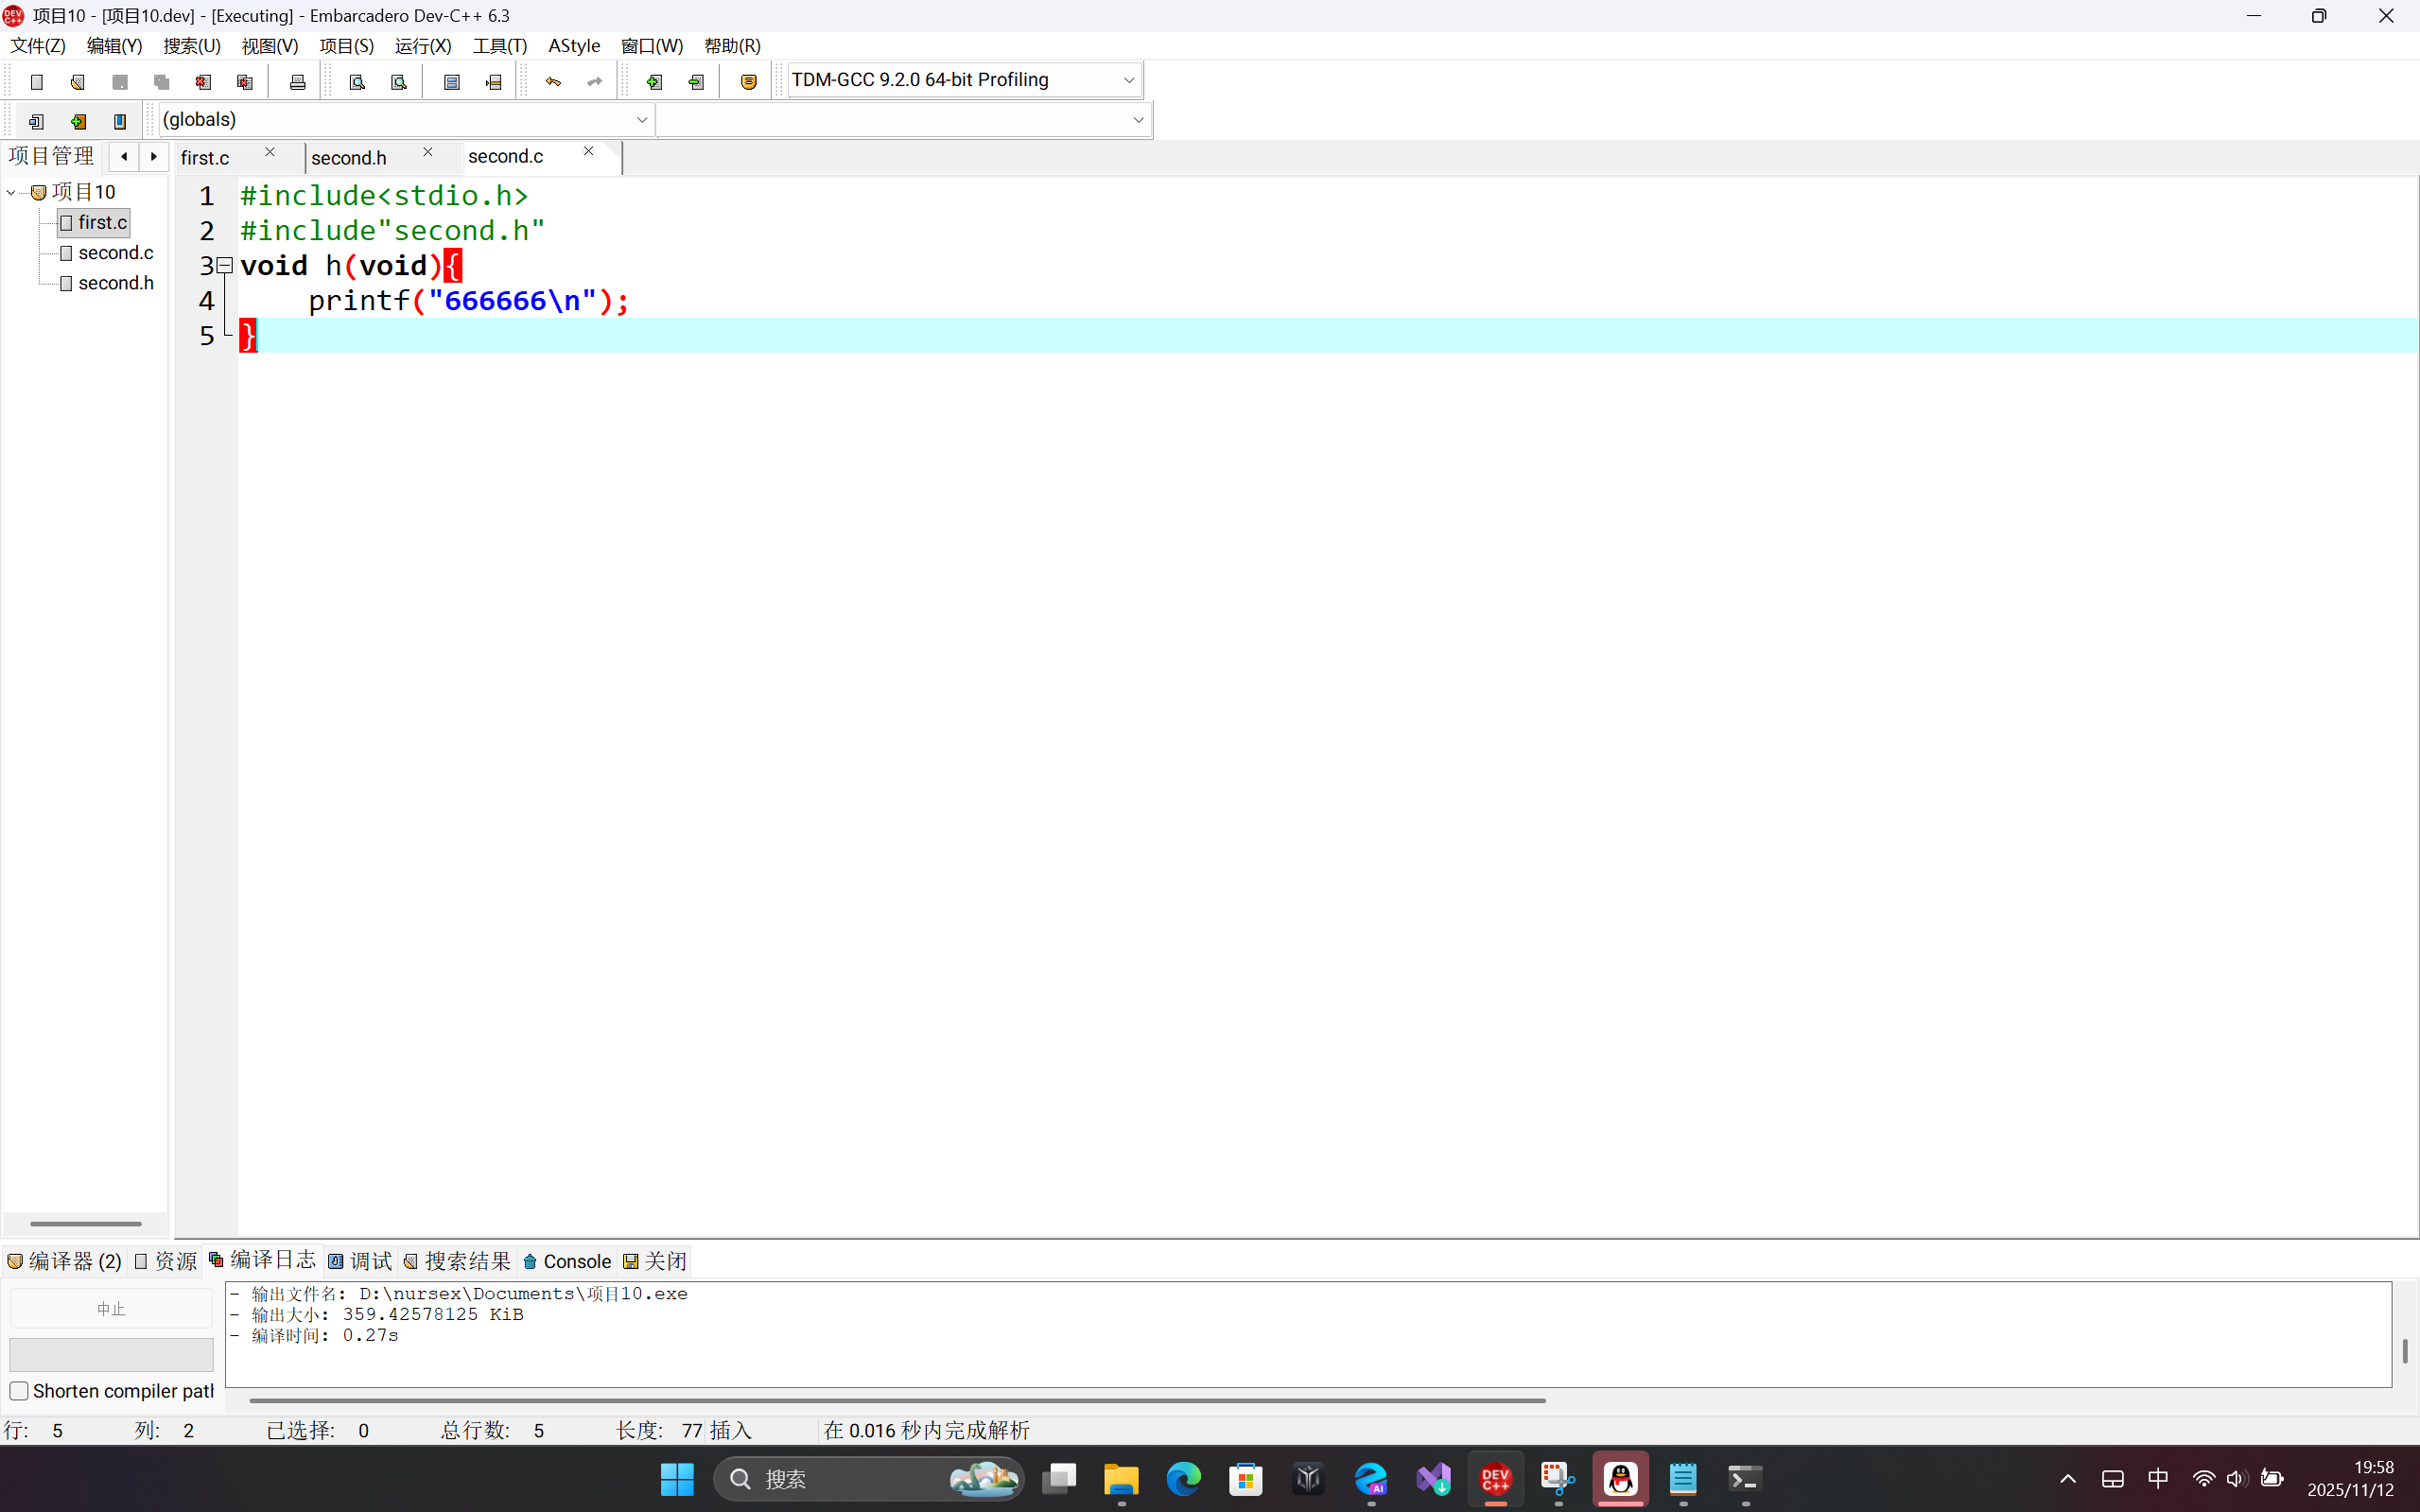Viewport: 2420px width, 1512px height.
Task: Switch to the second.h editor tab
Action: (x=349, y=158)
